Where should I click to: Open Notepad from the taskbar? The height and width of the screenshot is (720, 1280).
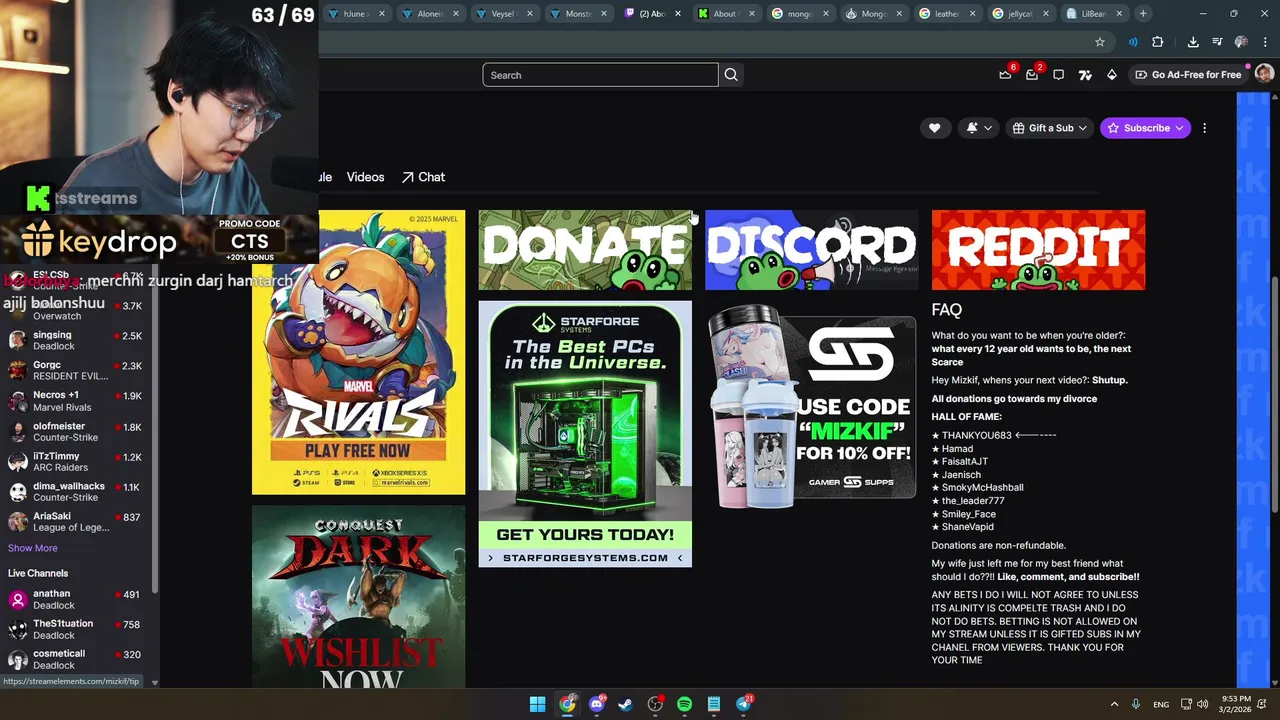coord(714,704)
